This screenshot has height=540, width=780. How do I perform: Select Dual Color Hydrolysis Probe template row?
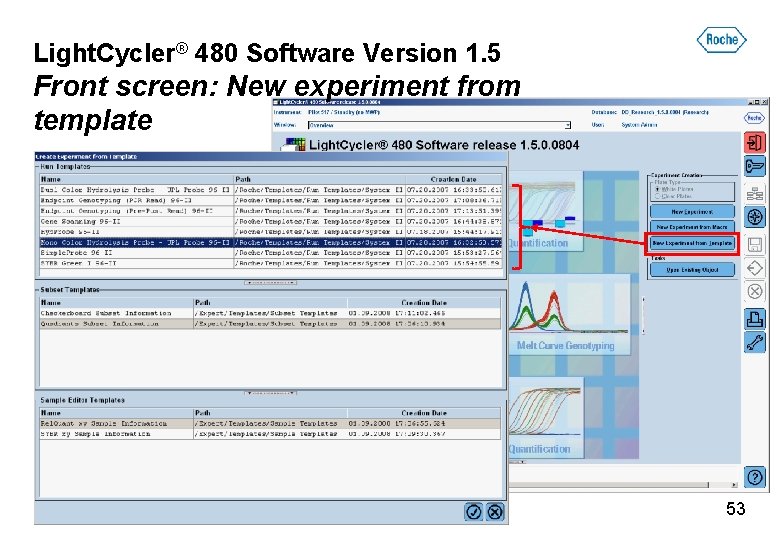pyautogui.click(x=271, y=190)
